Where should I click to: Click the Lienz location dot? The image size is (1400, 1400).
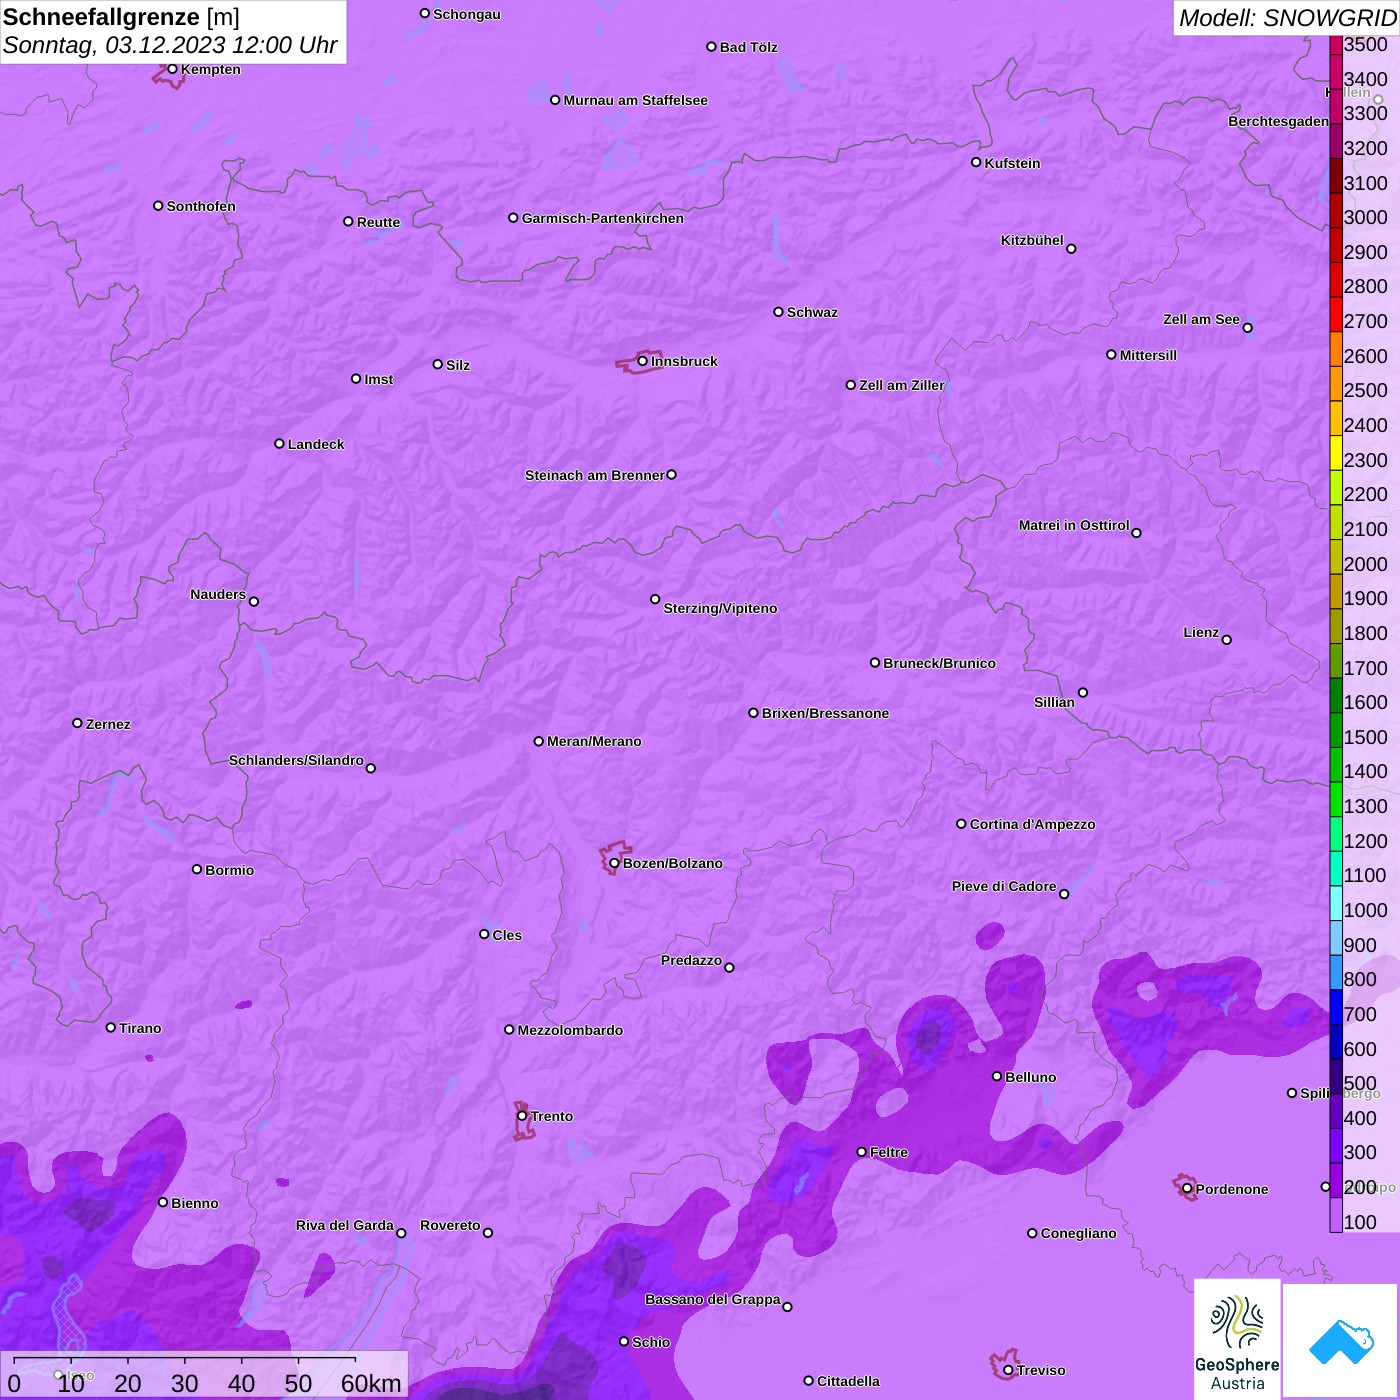click(x=1227, y=640)
